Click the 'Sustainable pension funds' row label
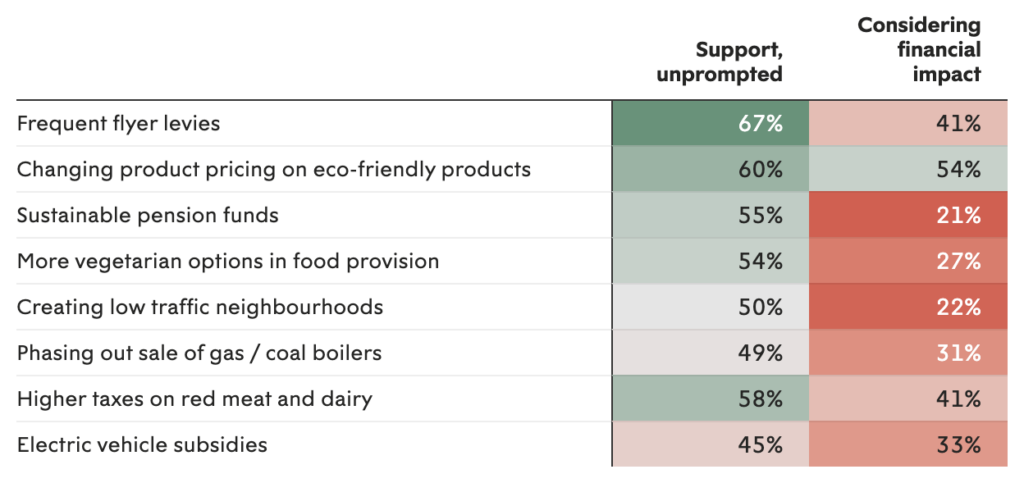 pyautogui.click(x=147, y=215)
